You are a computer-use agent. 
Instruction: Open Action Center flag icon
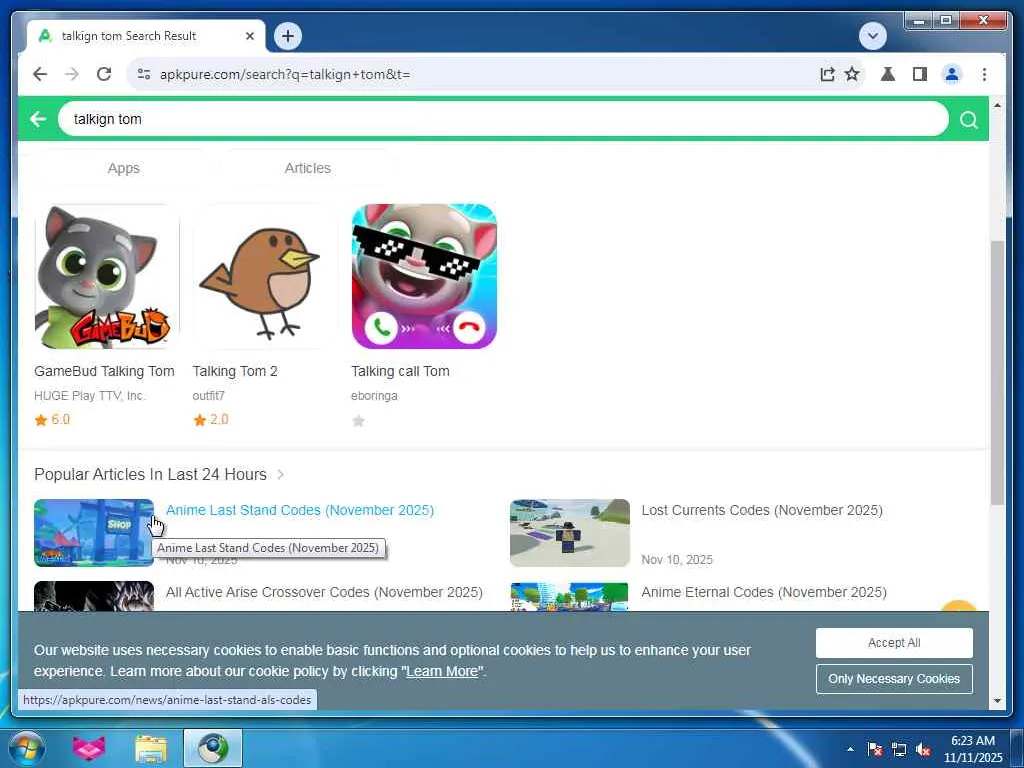pos(875,749)
